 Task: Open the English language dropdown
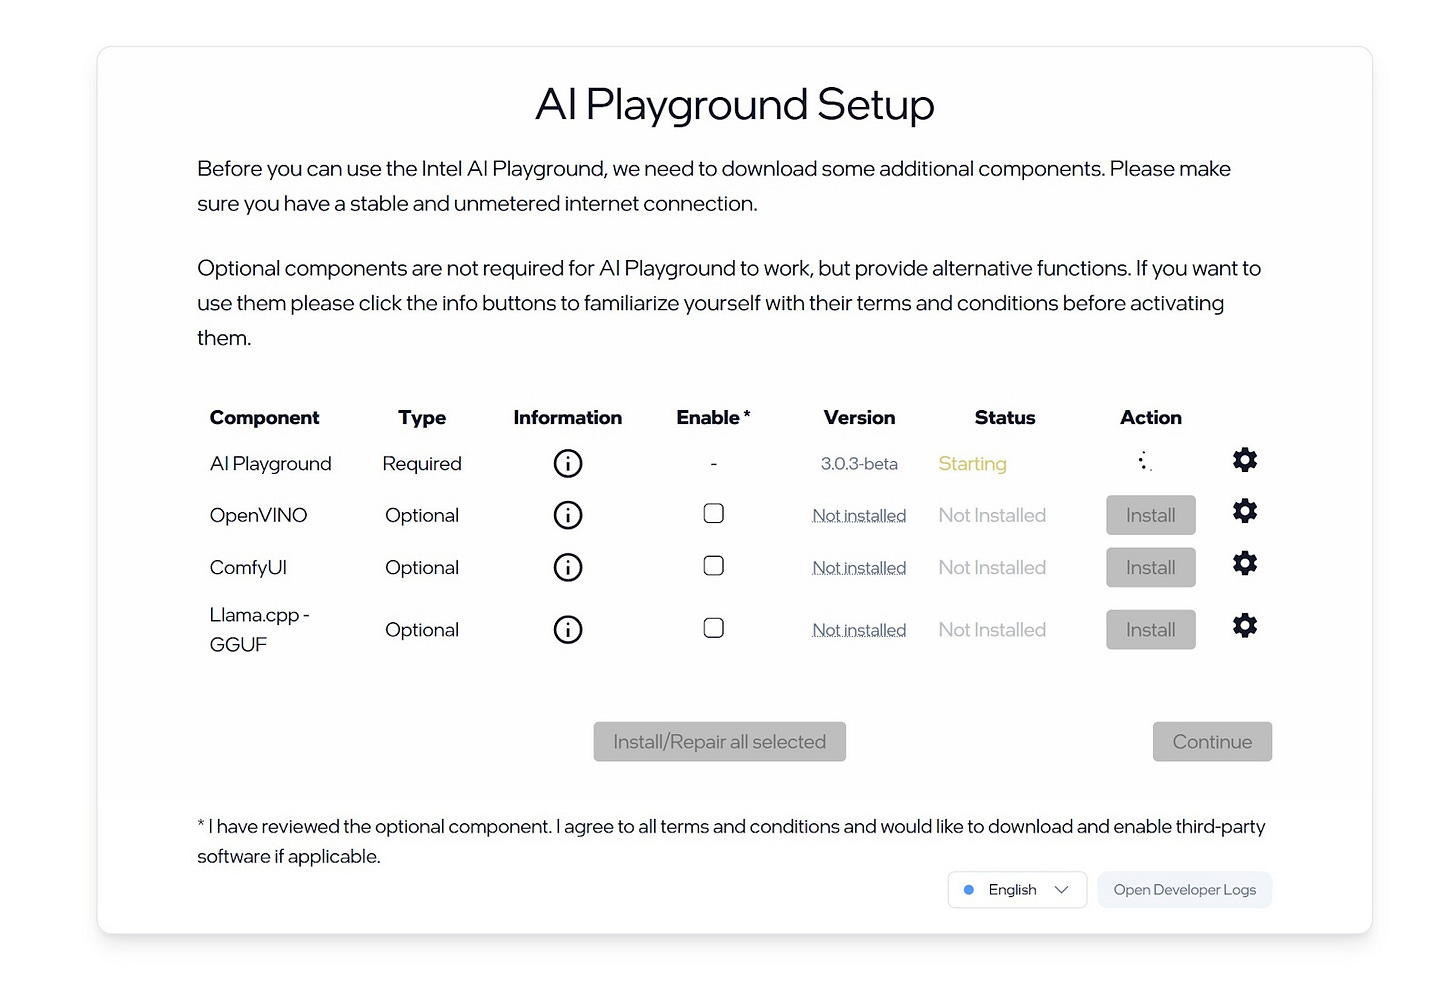tap(1017, 890)
